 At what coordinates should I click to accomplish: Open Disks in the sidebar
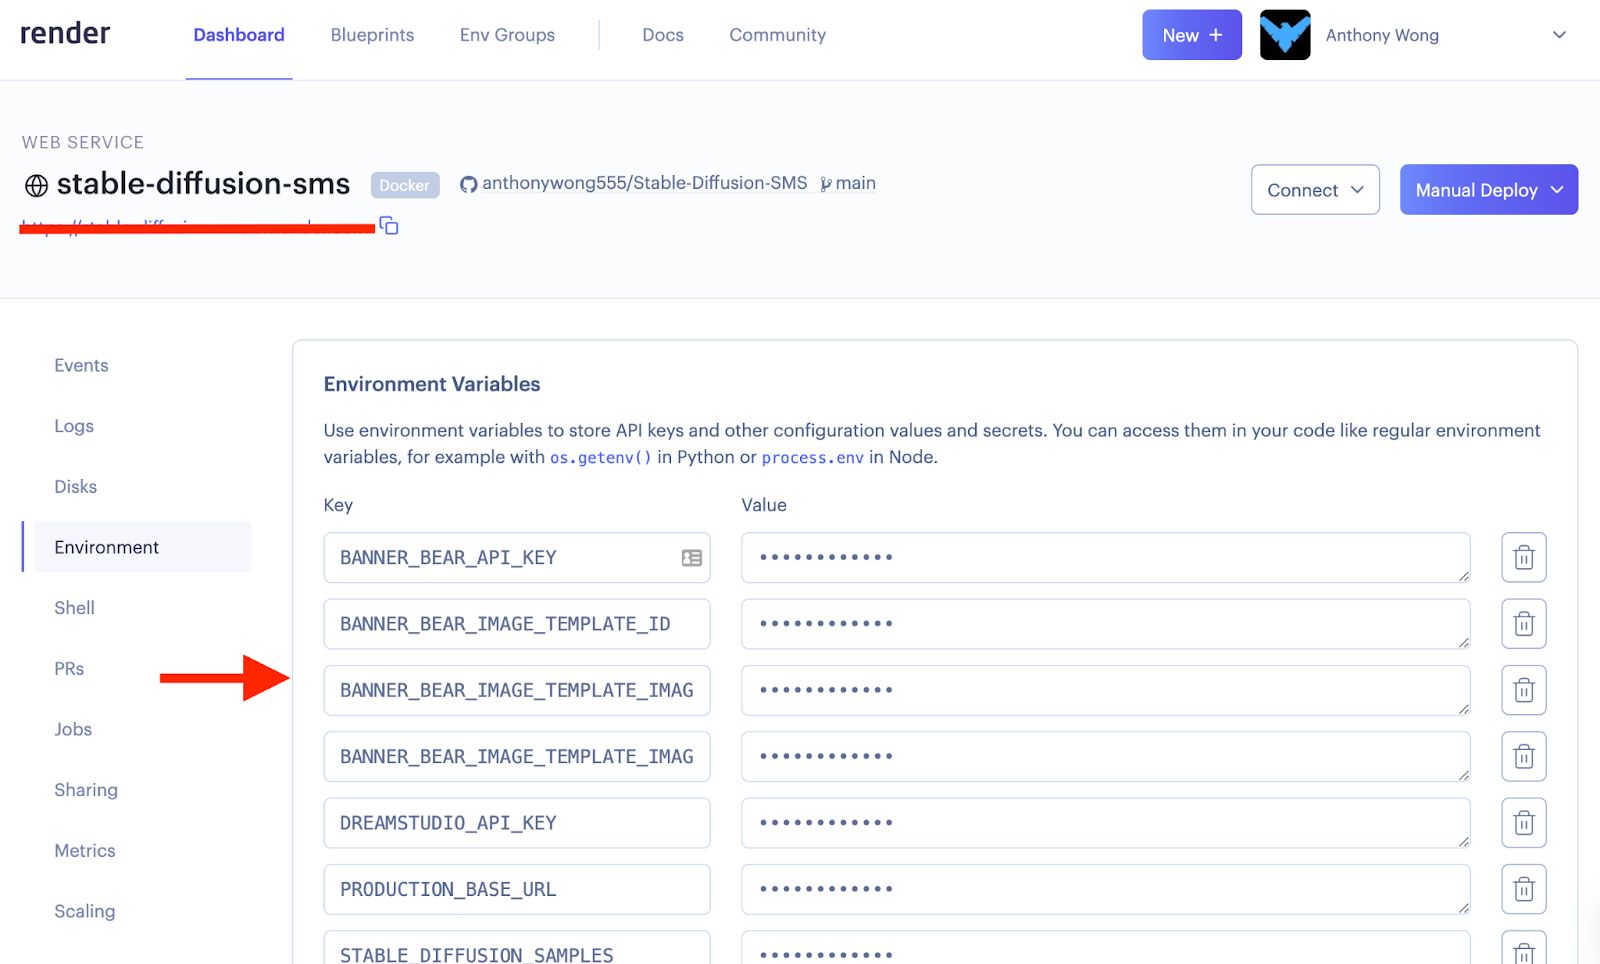point(76,486)
